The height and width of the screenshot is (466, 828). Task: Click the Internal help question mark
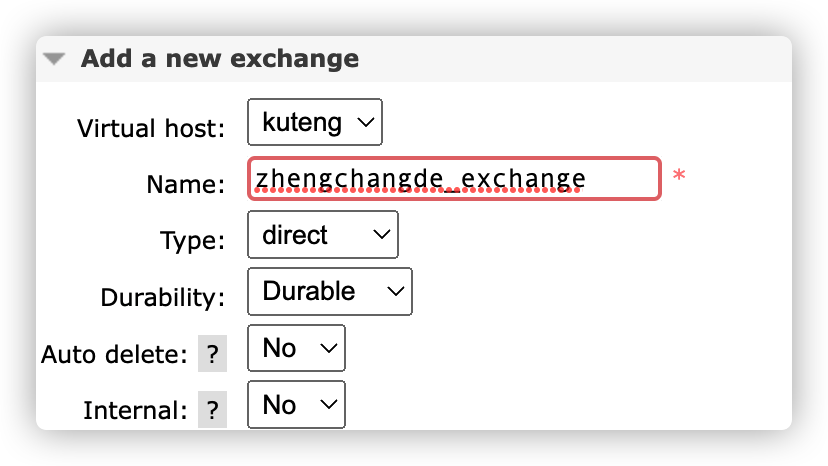tap(212, 410)
